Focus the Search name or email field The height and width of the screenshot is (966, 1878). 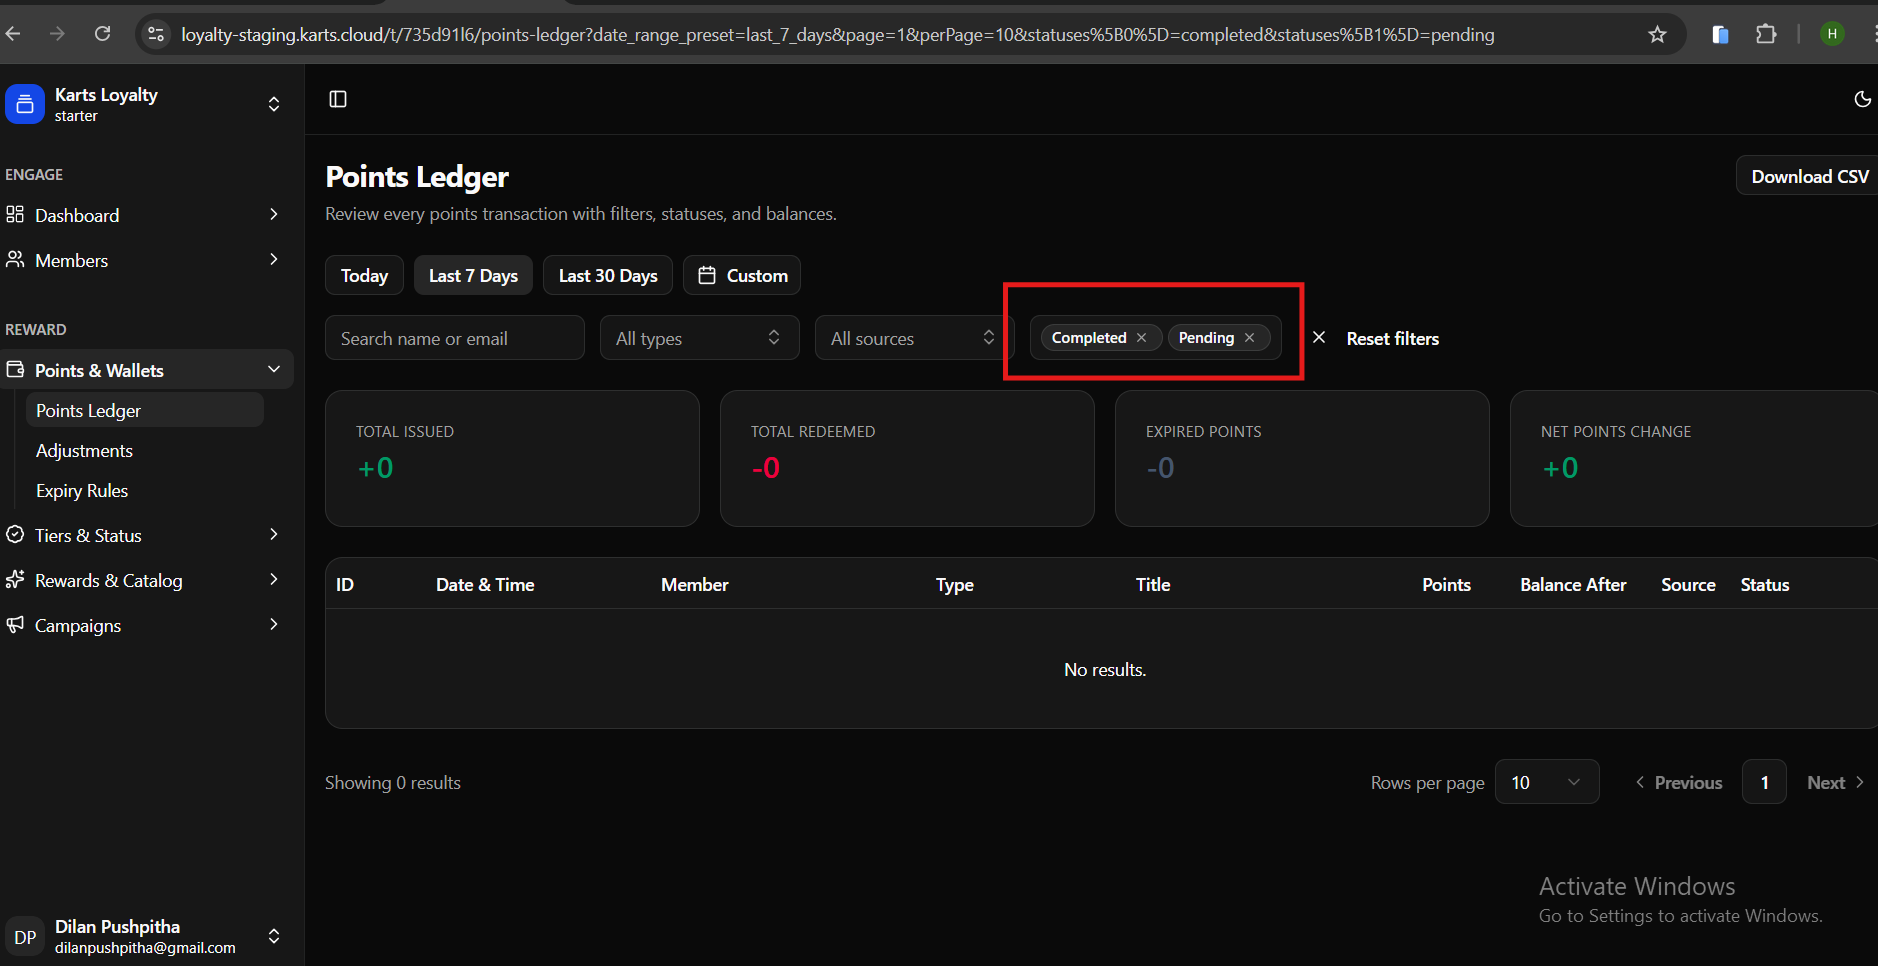(x=455, y=339)
